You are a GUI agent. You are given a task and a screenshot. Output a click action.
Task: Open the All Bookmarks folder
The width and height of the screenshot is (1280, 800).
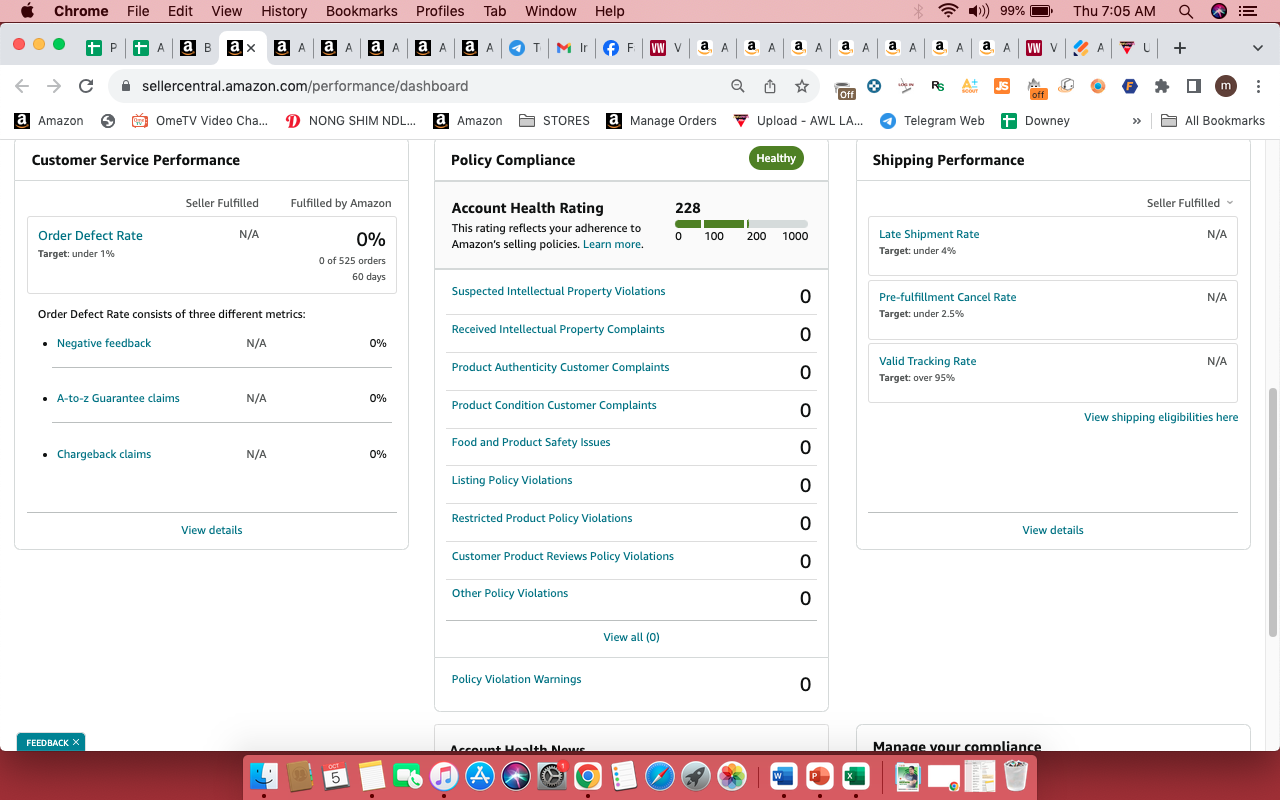1213,121
